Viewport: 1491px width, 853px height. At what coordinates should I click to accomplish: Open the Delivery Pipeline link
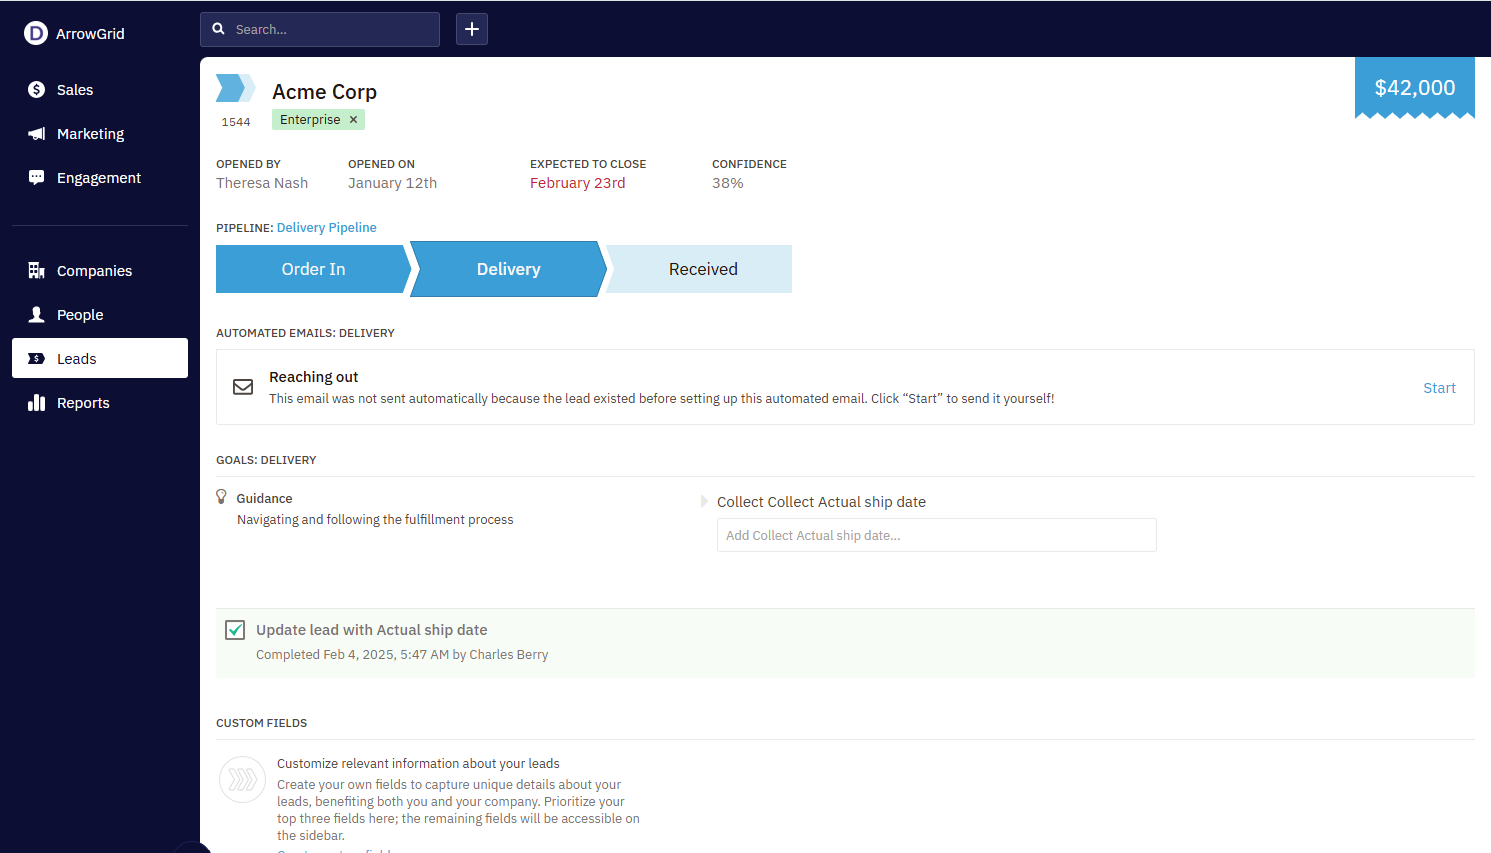[x=327, y=228]
